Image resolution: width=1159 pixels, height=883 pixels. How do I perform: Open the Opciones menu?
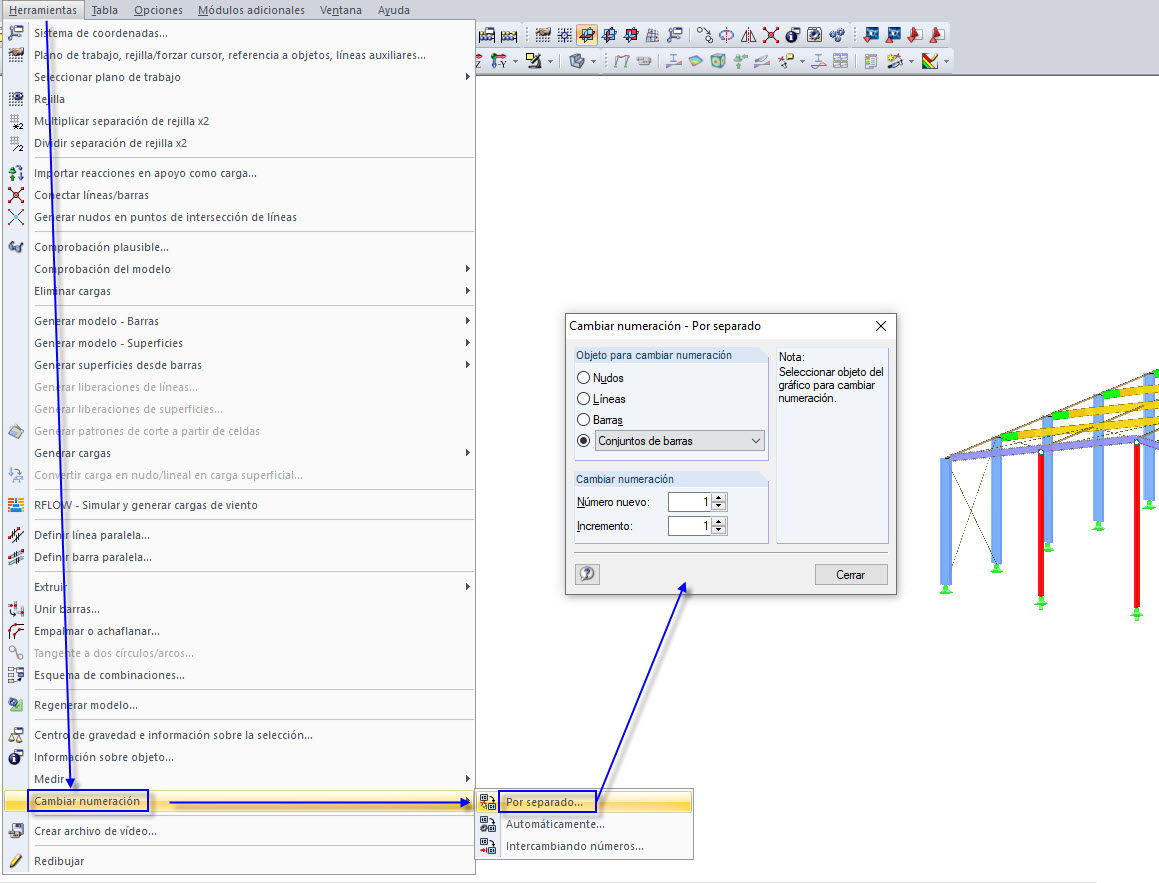(x=158, y=10)
